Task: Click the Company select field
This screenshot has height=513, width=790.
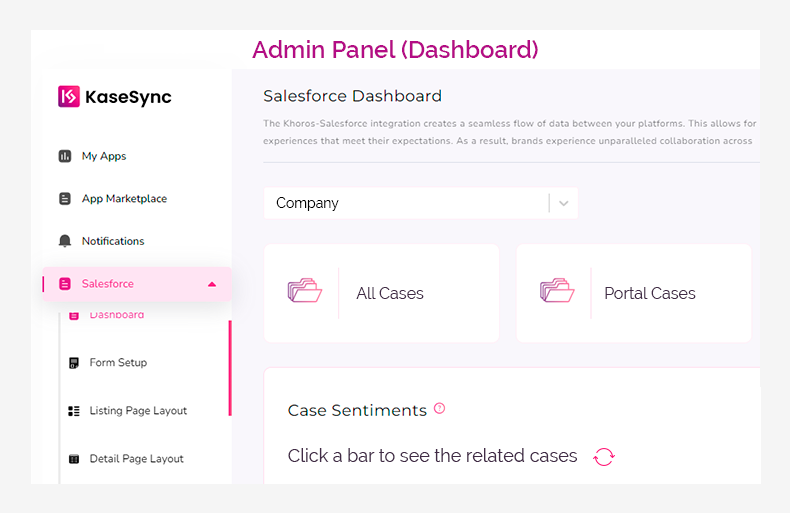Action: click(405, 203)
